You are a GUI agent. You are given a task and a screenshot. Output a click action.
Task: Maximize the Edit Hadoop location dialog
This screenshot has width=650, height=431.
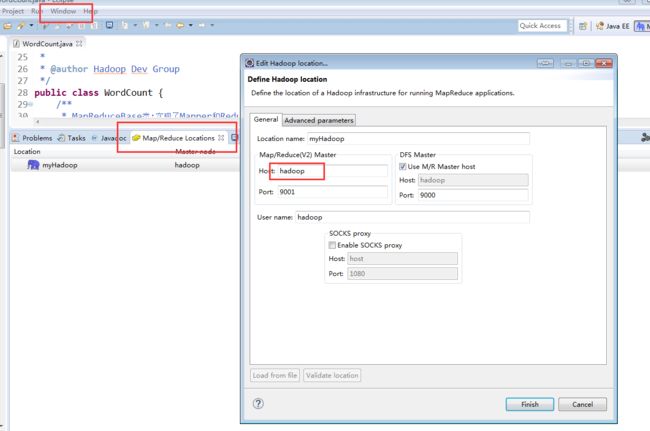pos(586,63)
